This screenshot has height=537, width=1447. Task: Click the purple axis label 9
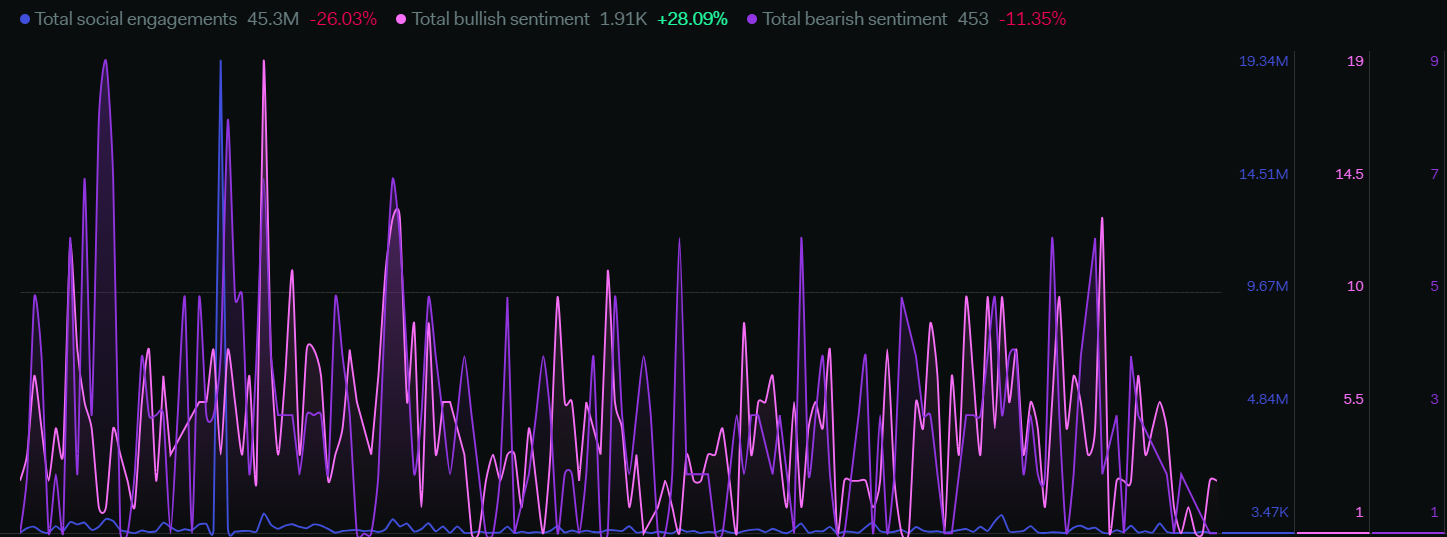point(1435,62)
